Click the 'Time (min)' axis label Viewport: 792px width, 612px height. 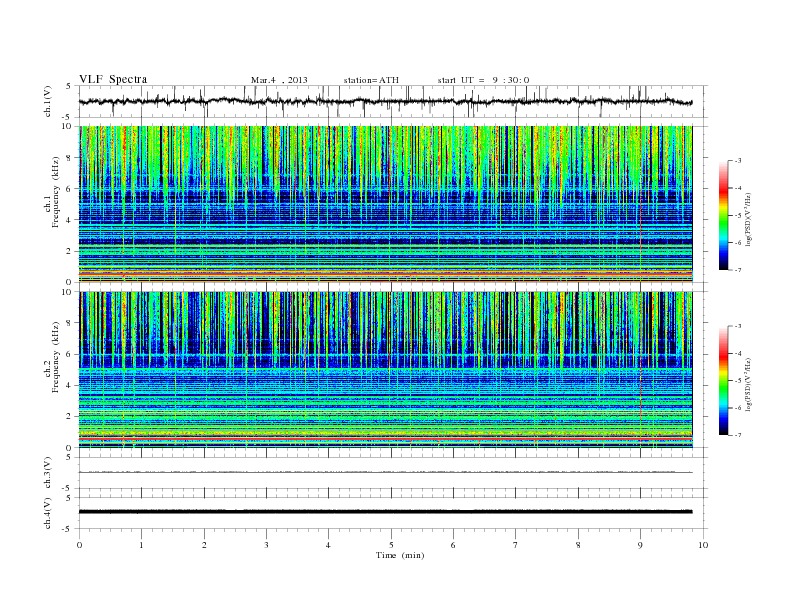click(x=400, y=555)
